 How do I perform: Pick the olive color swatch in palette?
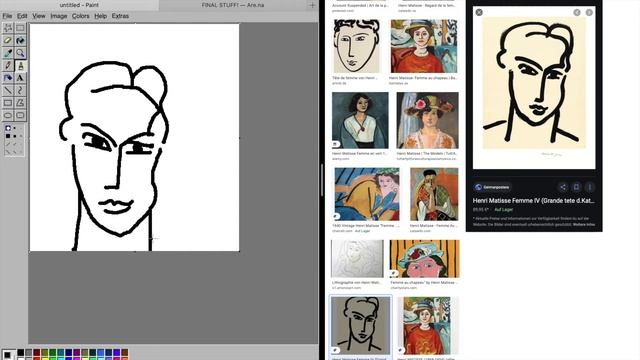pos(44,352)
